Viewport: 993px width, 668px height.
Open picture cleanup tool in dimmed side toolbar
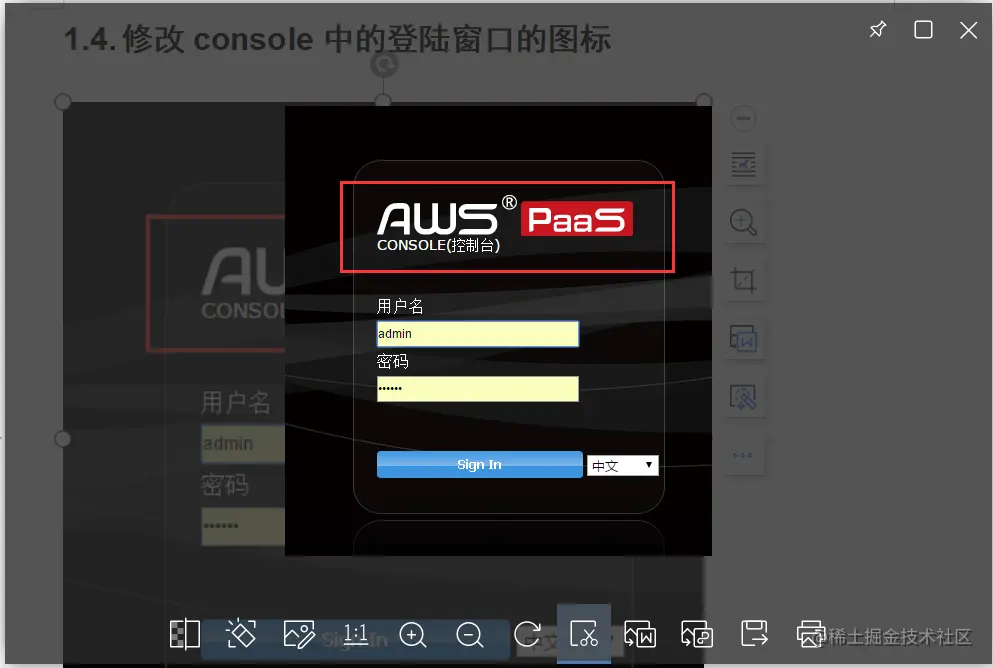coord(743,396)
